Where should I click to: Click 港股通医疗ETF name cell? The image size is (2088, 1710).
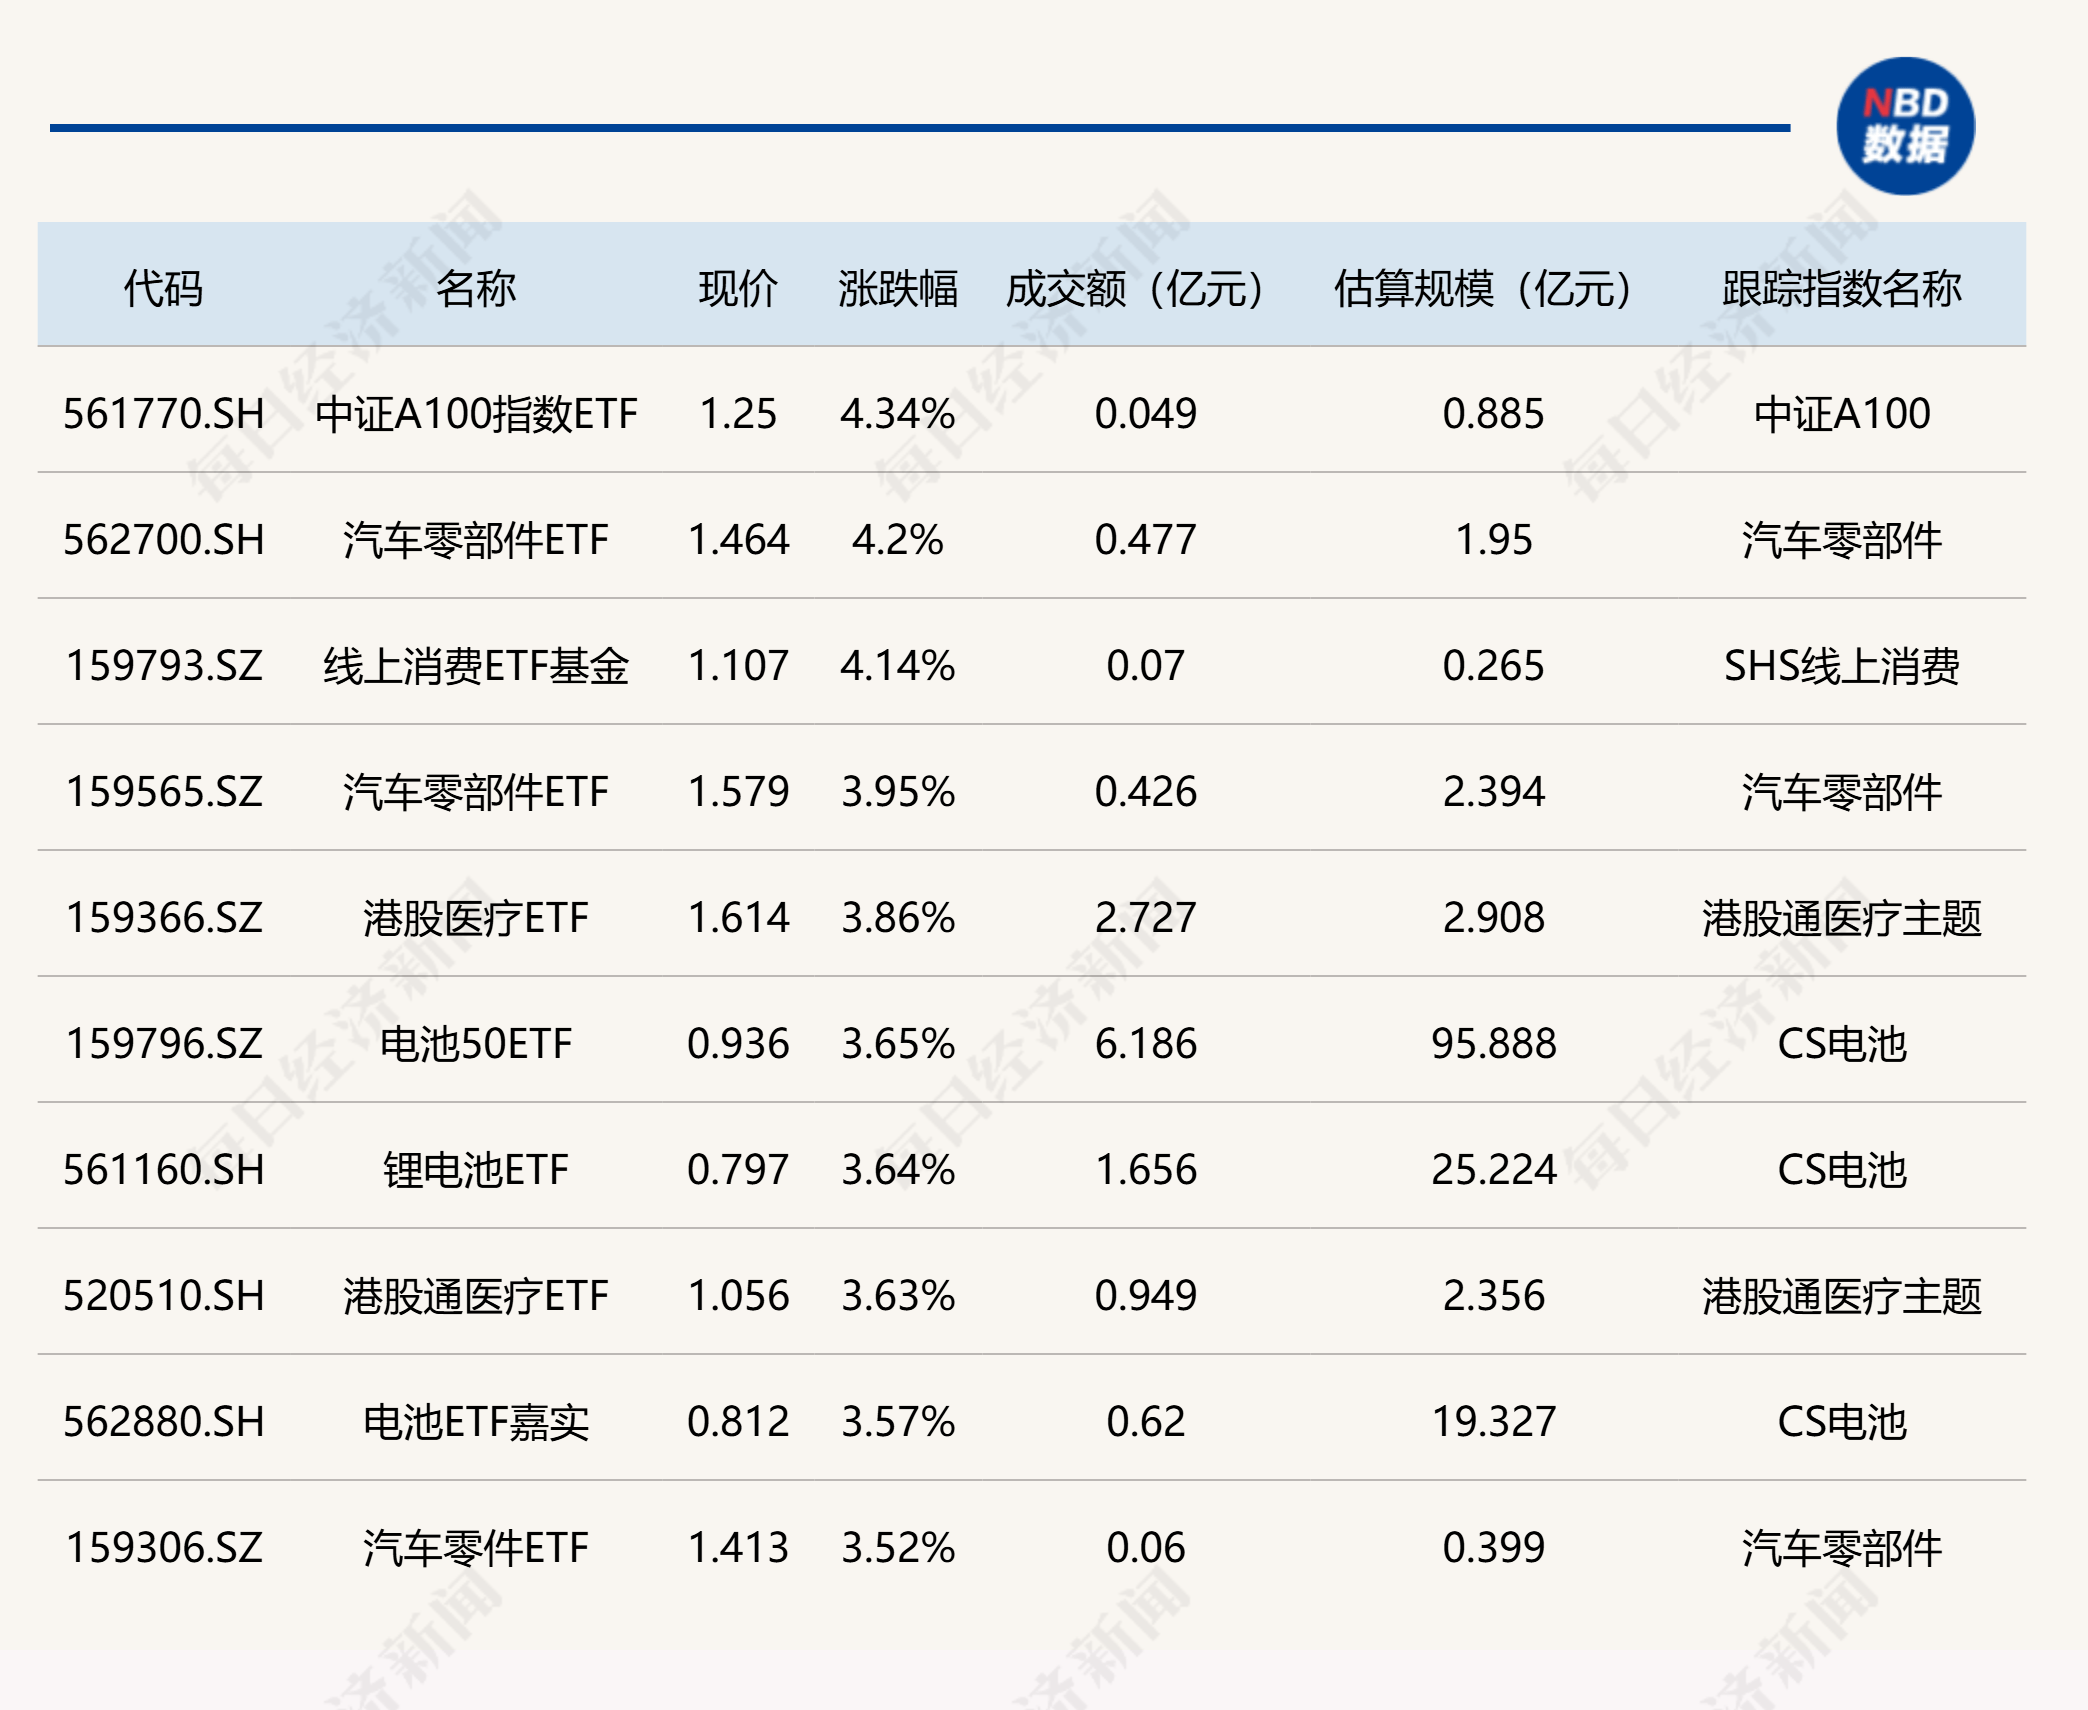(475, 1296)
